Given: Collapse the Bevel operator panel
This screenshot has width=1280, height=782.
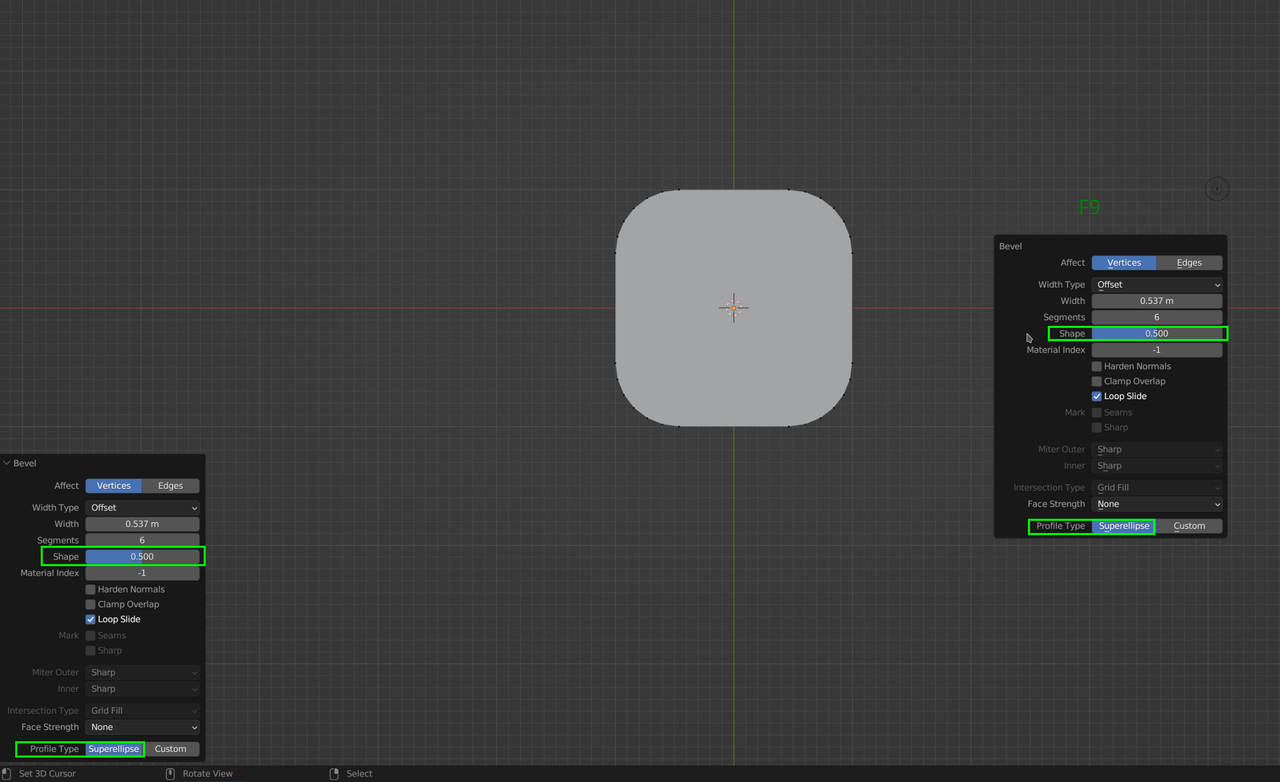Looking at the screenshot, I should click(8, 462).
